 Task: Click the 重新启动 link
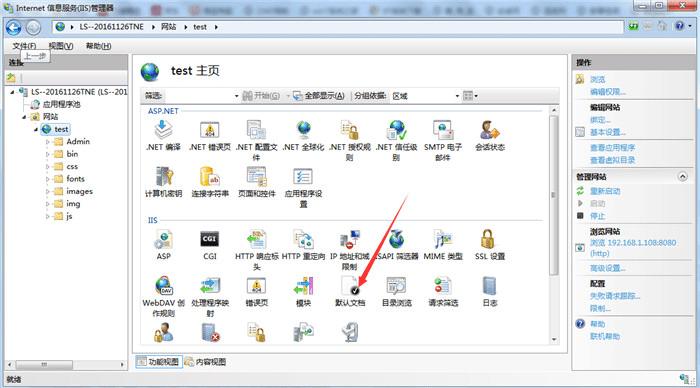605,191
